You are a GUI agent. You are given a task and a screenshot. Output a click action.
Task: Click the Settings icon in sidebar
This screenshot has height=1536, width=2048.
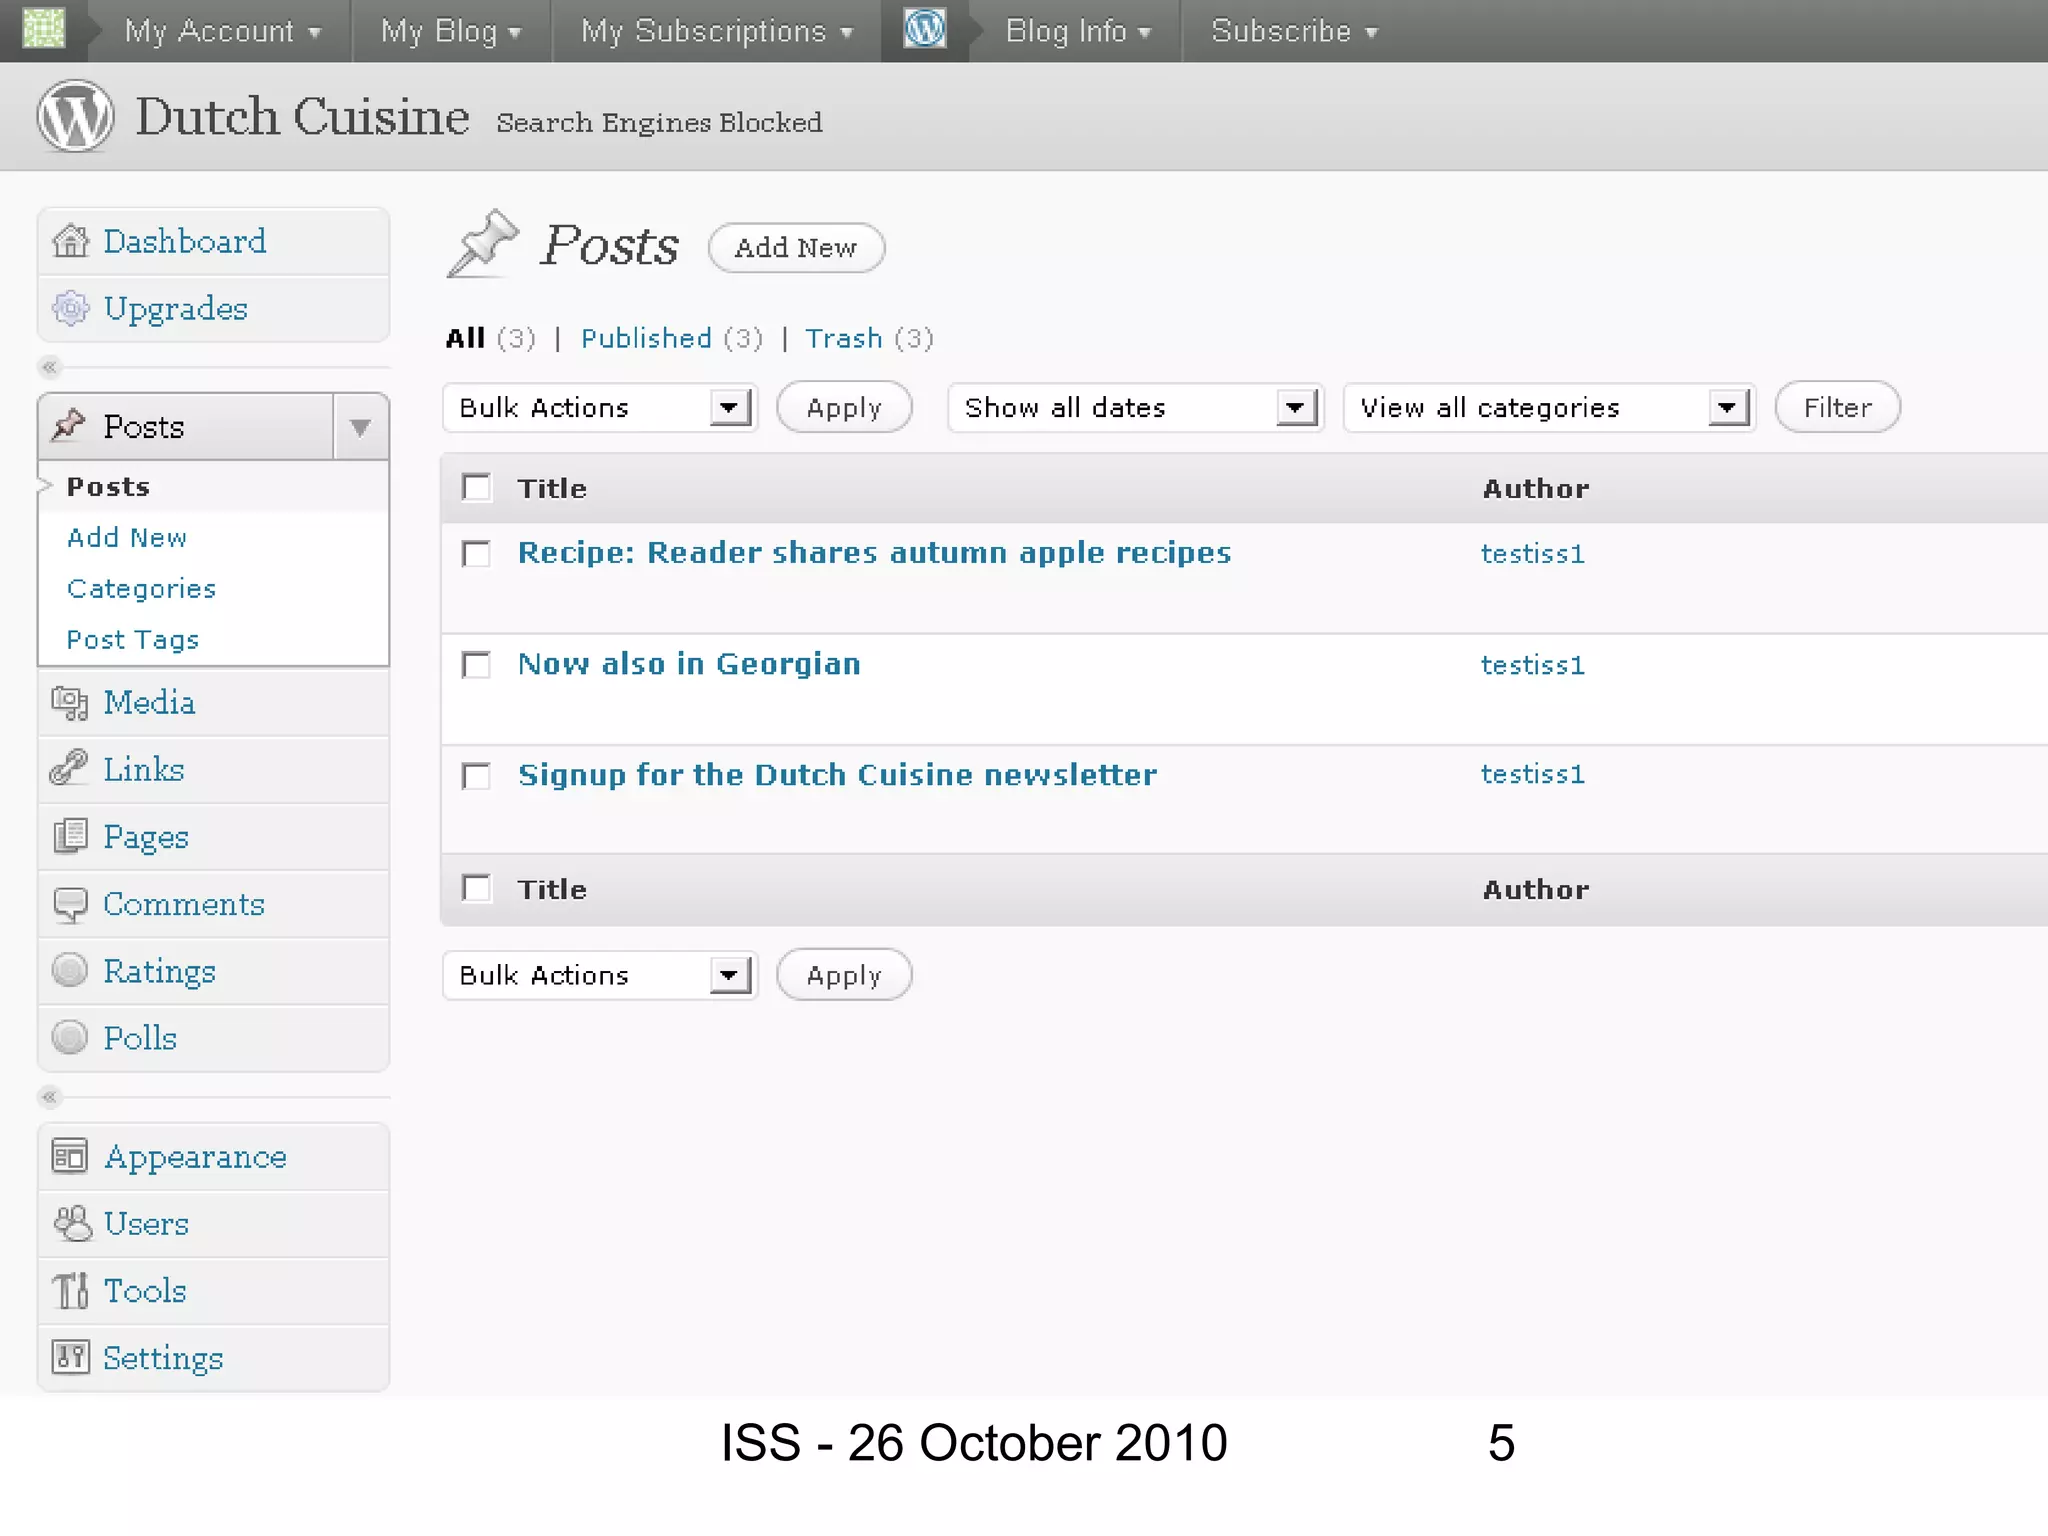(x=70, y=1358)
